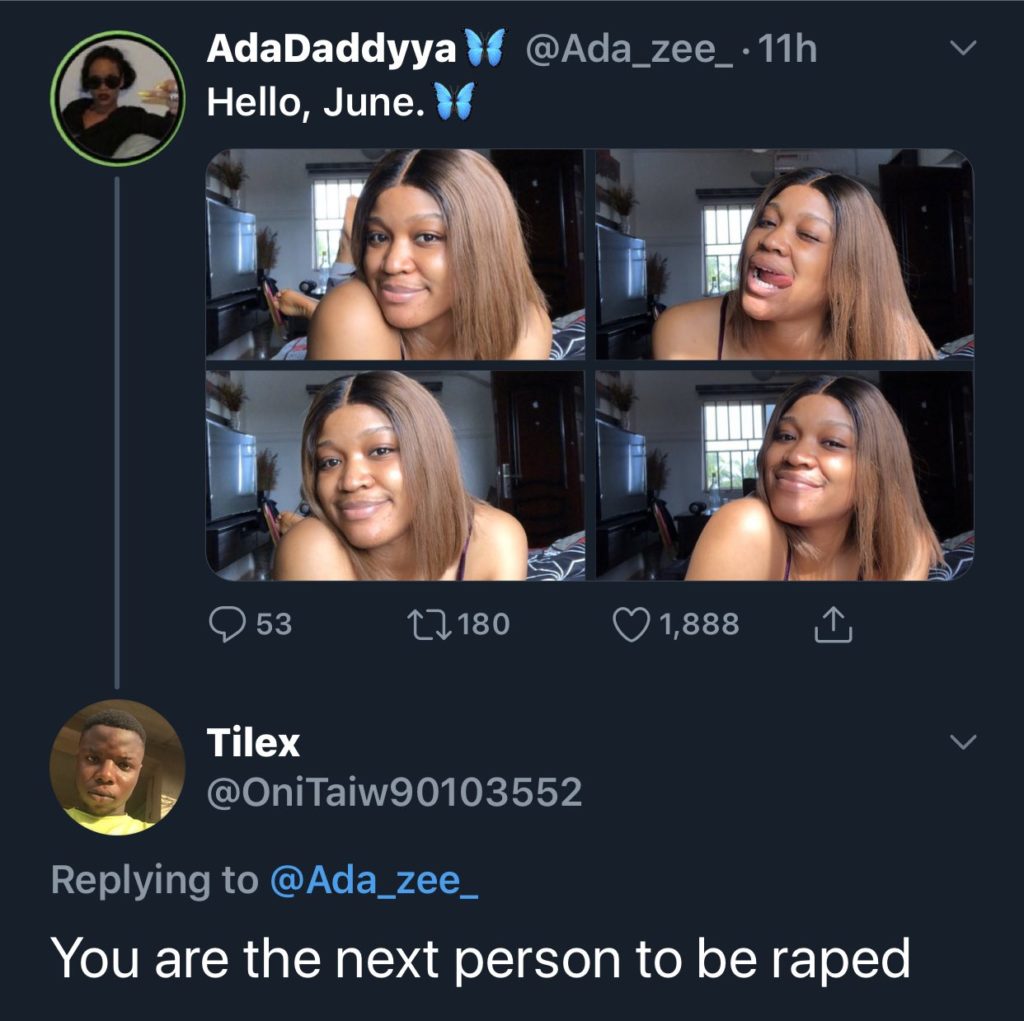Expand options chevron on Tilex's reply
1024x1021 pixels.
pos(963,741)
